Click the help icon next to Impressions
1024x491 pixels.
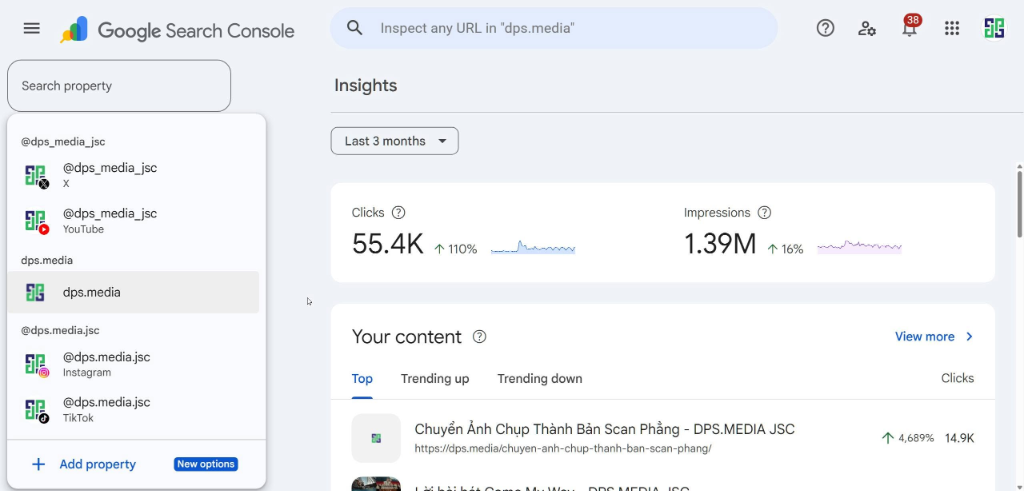click(x=764, y=213)
